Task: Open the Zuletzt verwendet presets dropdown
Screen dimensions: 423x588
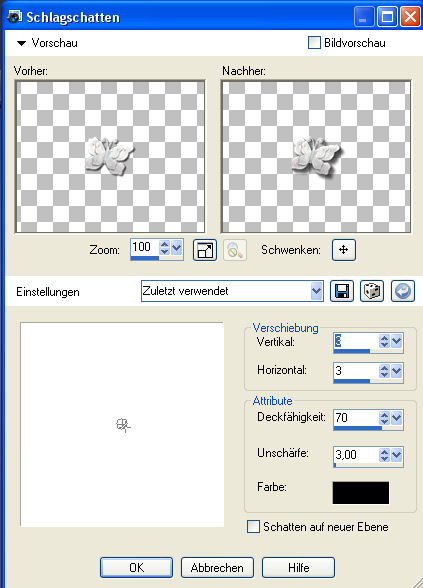Action: click(x=316, y=291)
